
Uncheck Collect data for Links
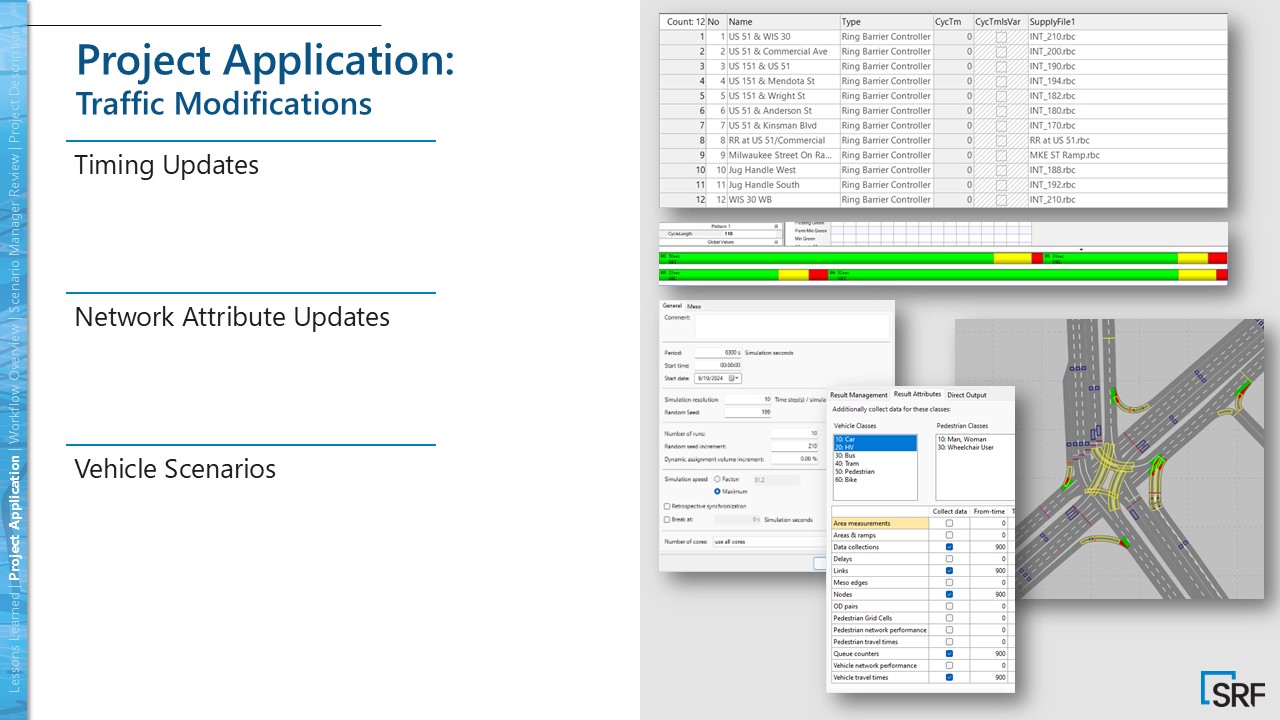click(x=949, y=571)
